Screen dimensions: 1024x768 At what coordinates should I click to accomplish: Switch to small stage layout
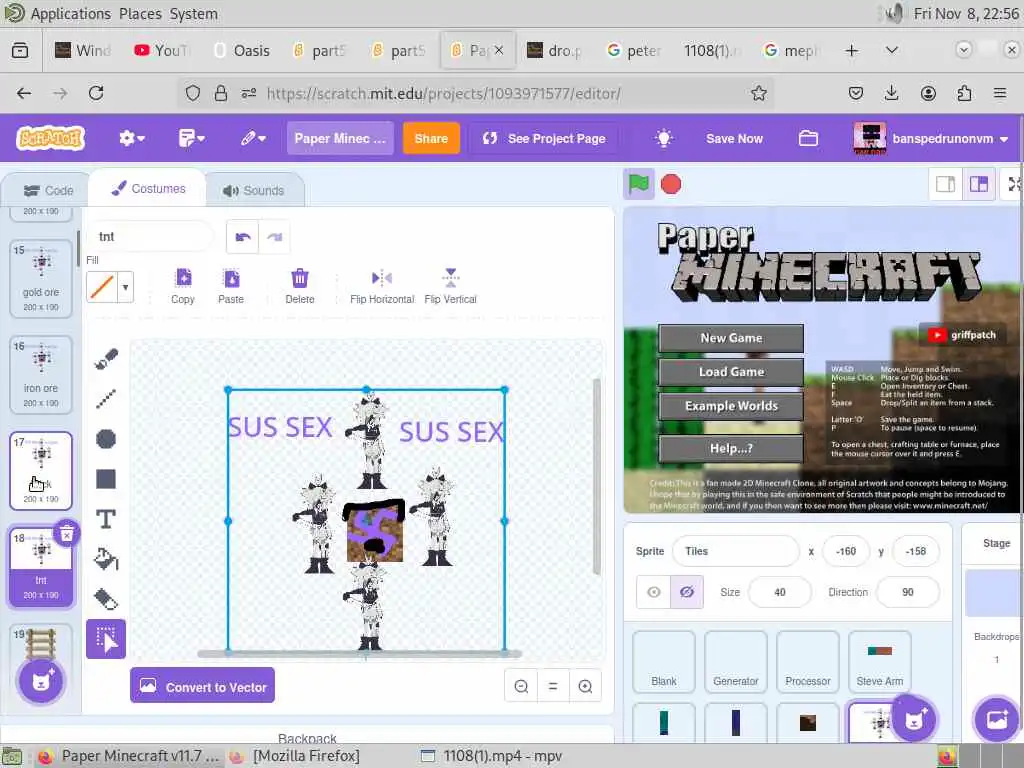pos(946,185)
